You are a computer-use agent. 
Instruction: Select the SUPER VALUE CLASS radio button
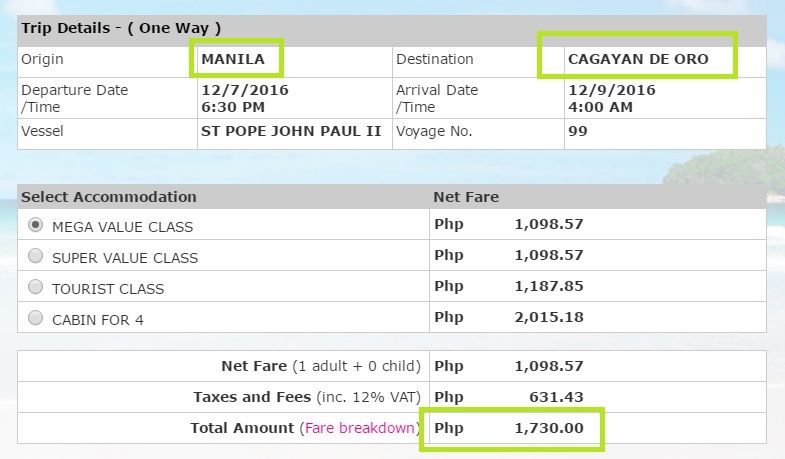coord(35,256)
